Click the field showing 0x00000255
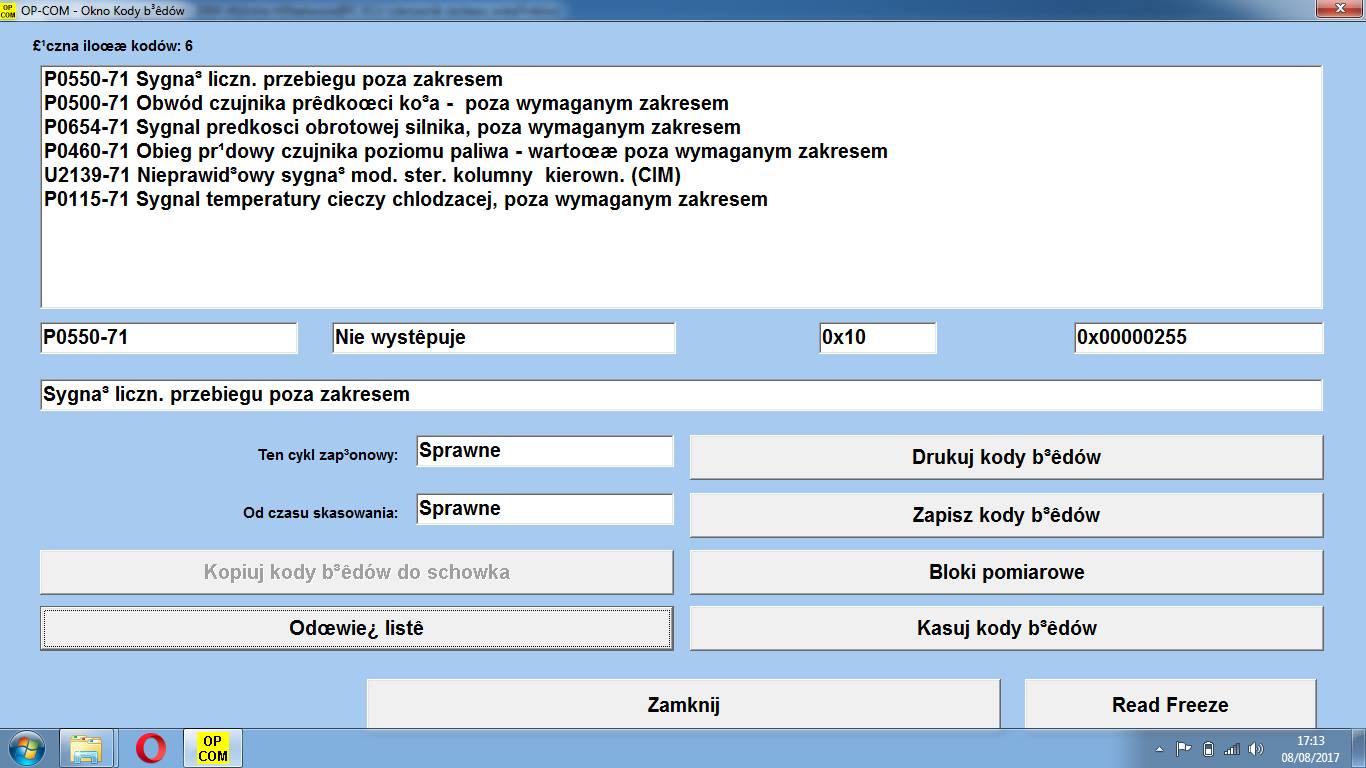Viewport: 1366px width, 768px height. click(1197, 338)
